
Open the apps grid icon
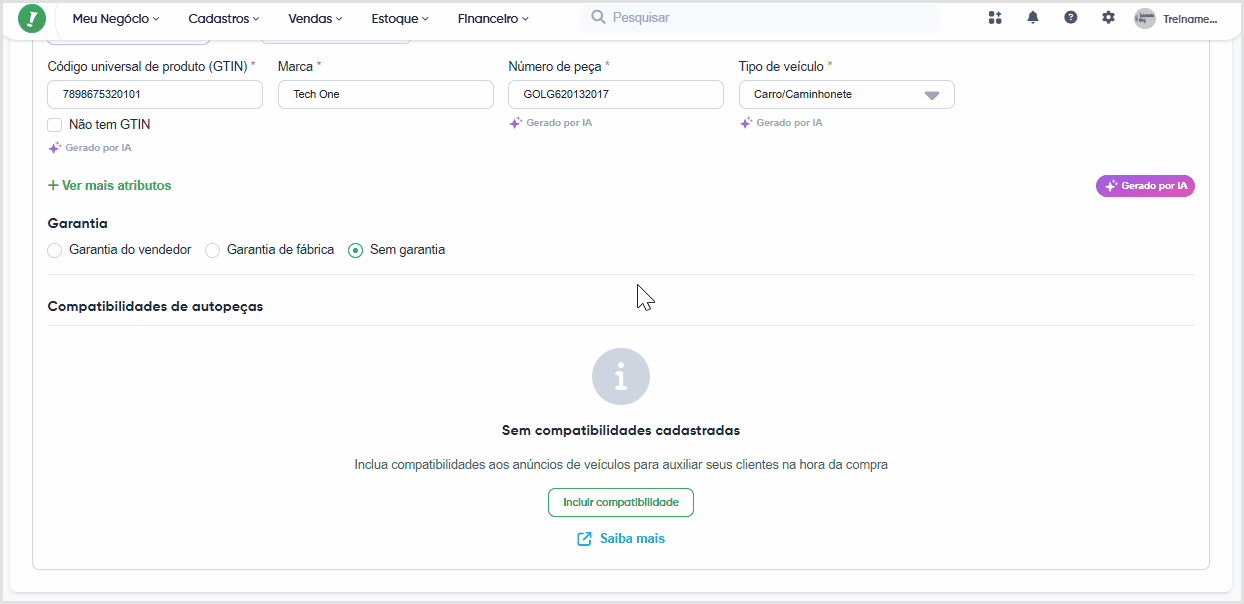coord(995,18)
